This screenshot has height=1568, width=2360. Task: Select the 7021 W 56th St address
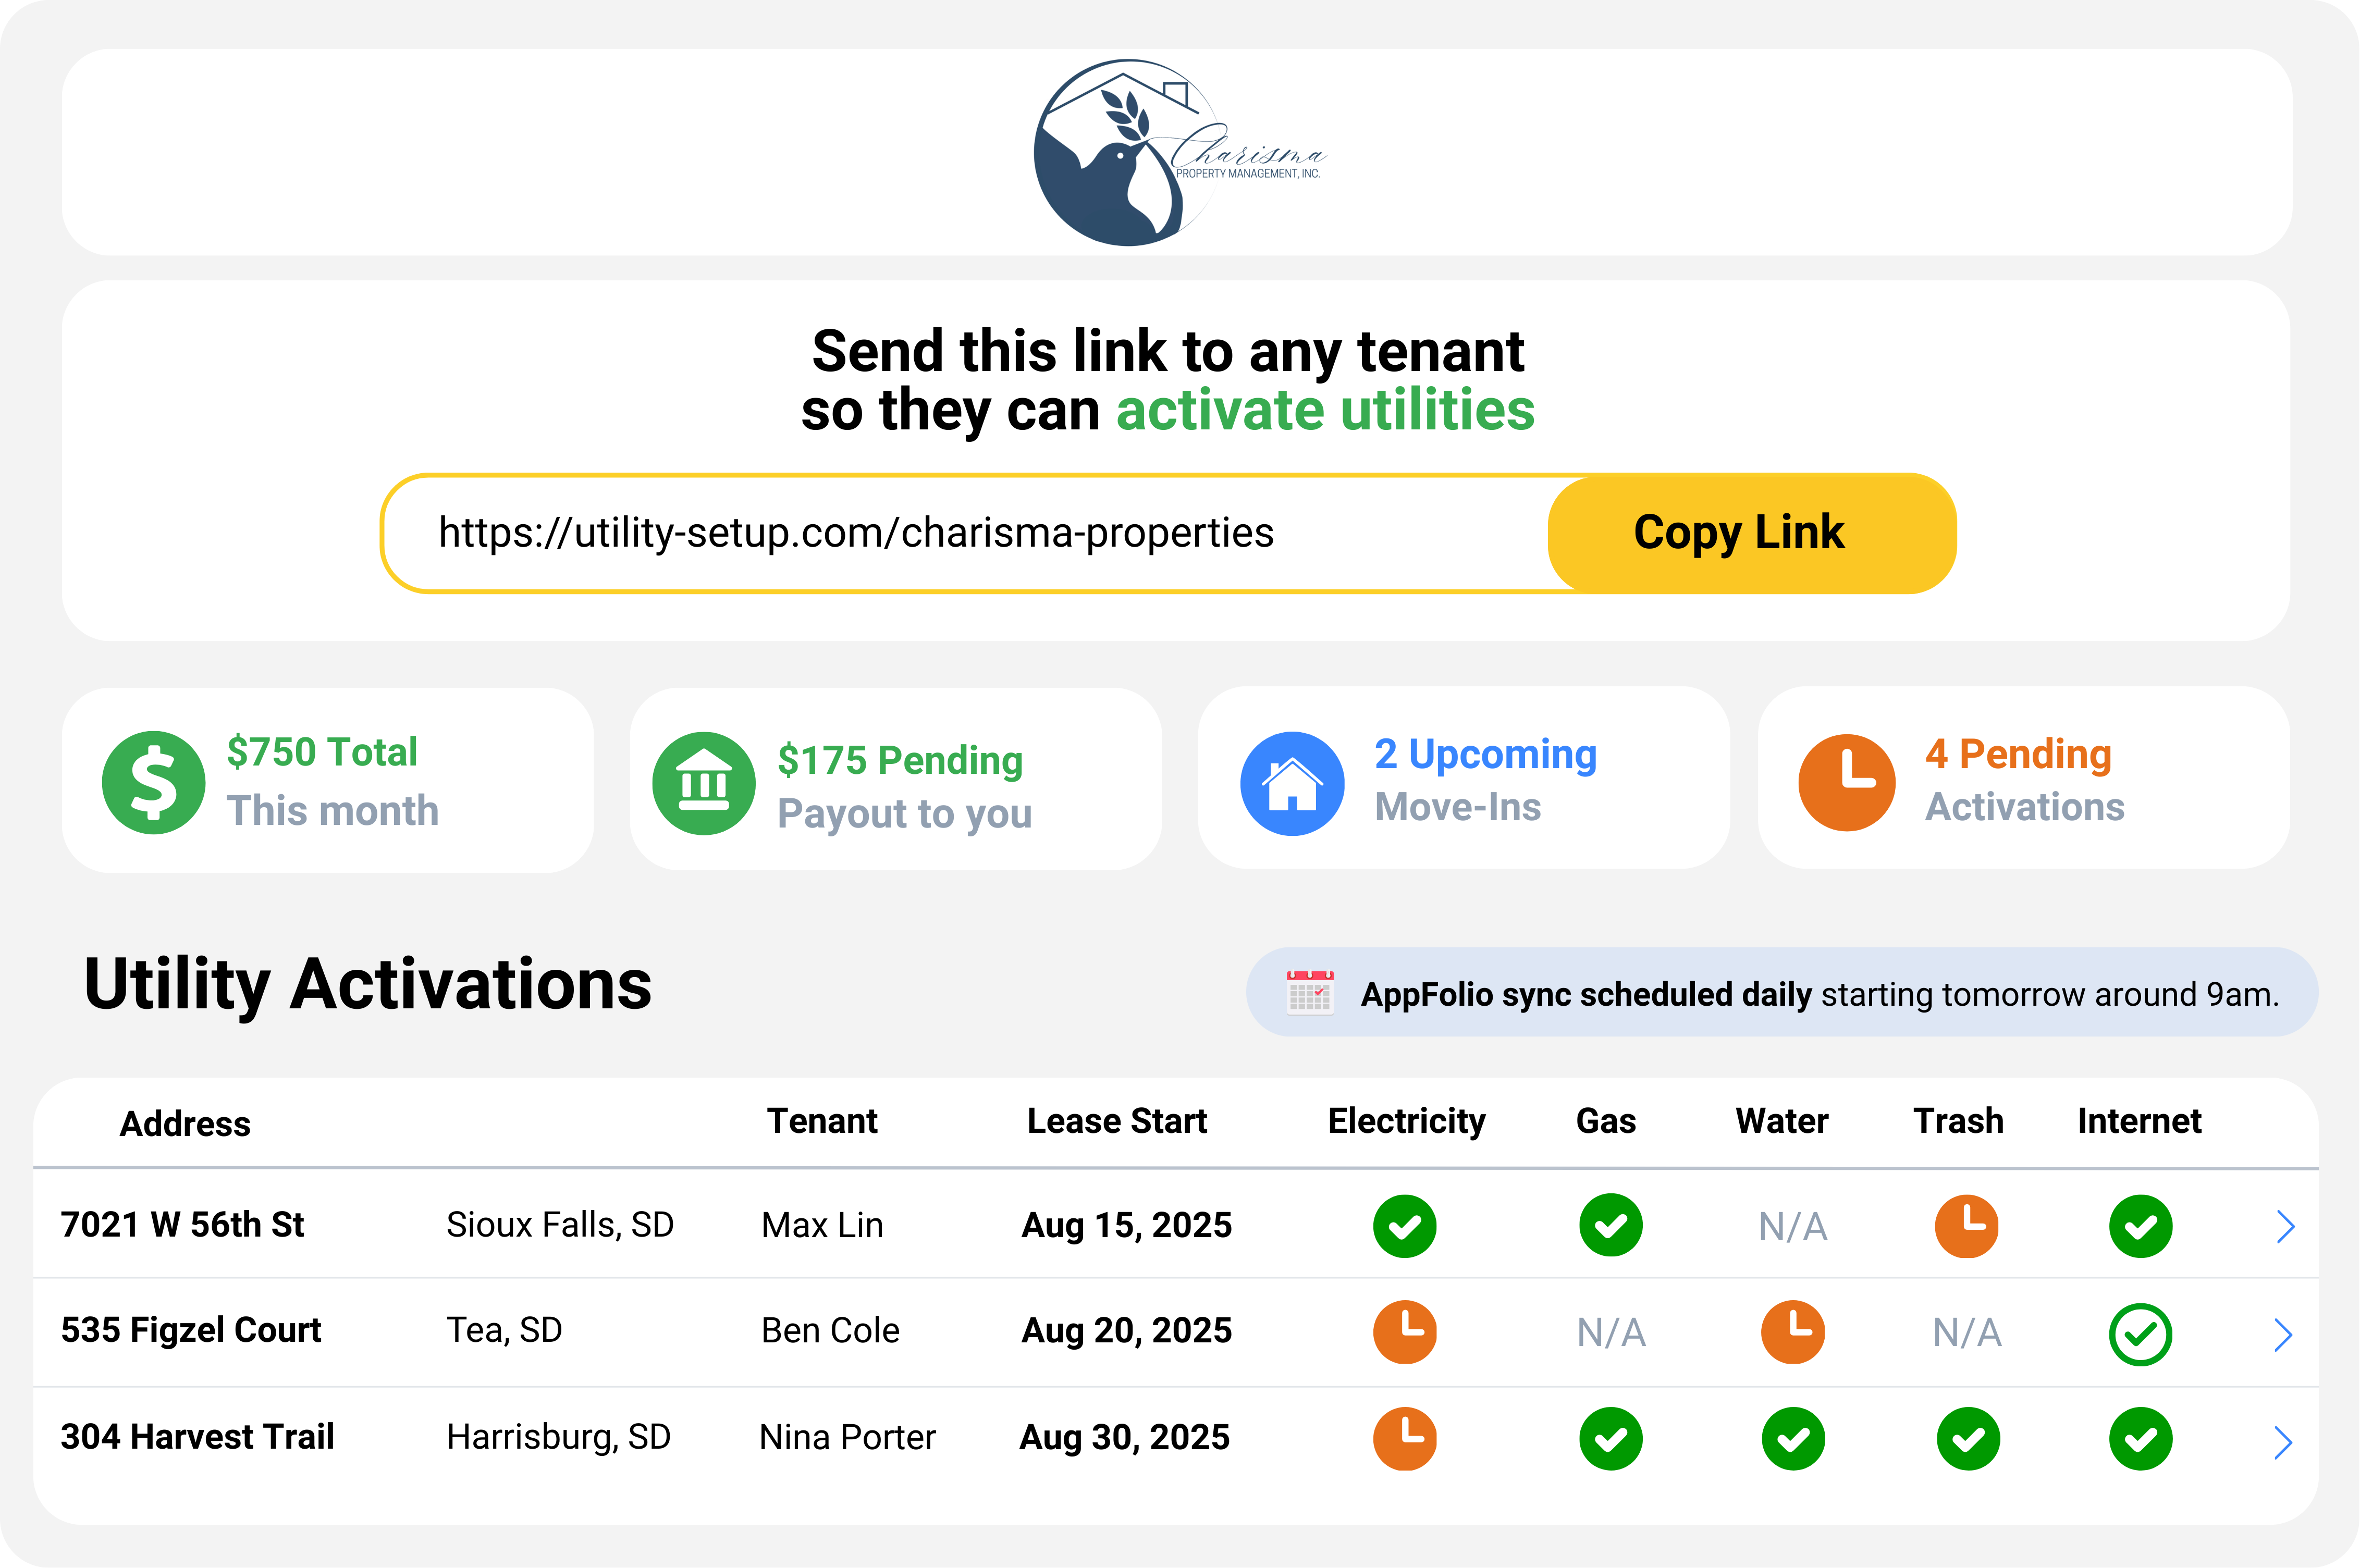(182, 1224)
